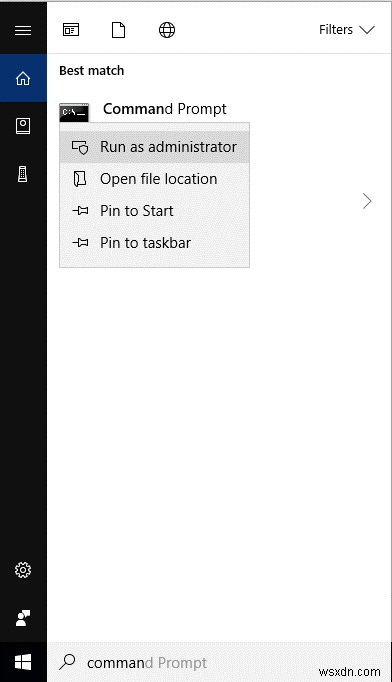The image size is (392, 682).
Task: Expand the Filters dropdown
Action: 346,30
